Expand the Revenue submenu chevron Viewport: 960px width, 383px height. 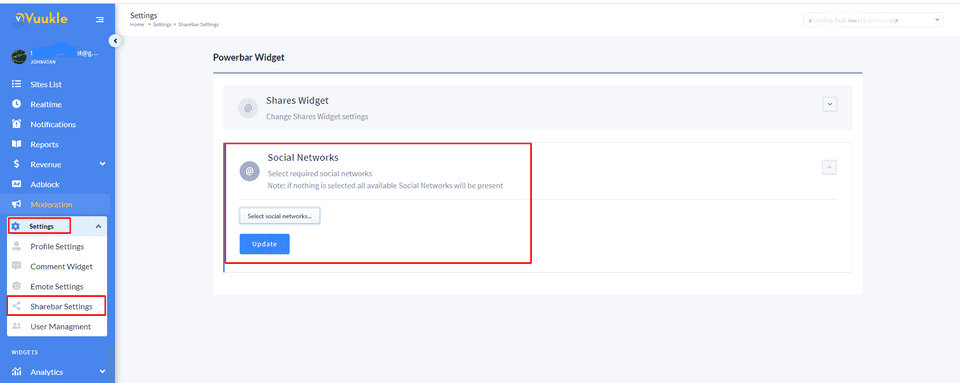point(102,164)
